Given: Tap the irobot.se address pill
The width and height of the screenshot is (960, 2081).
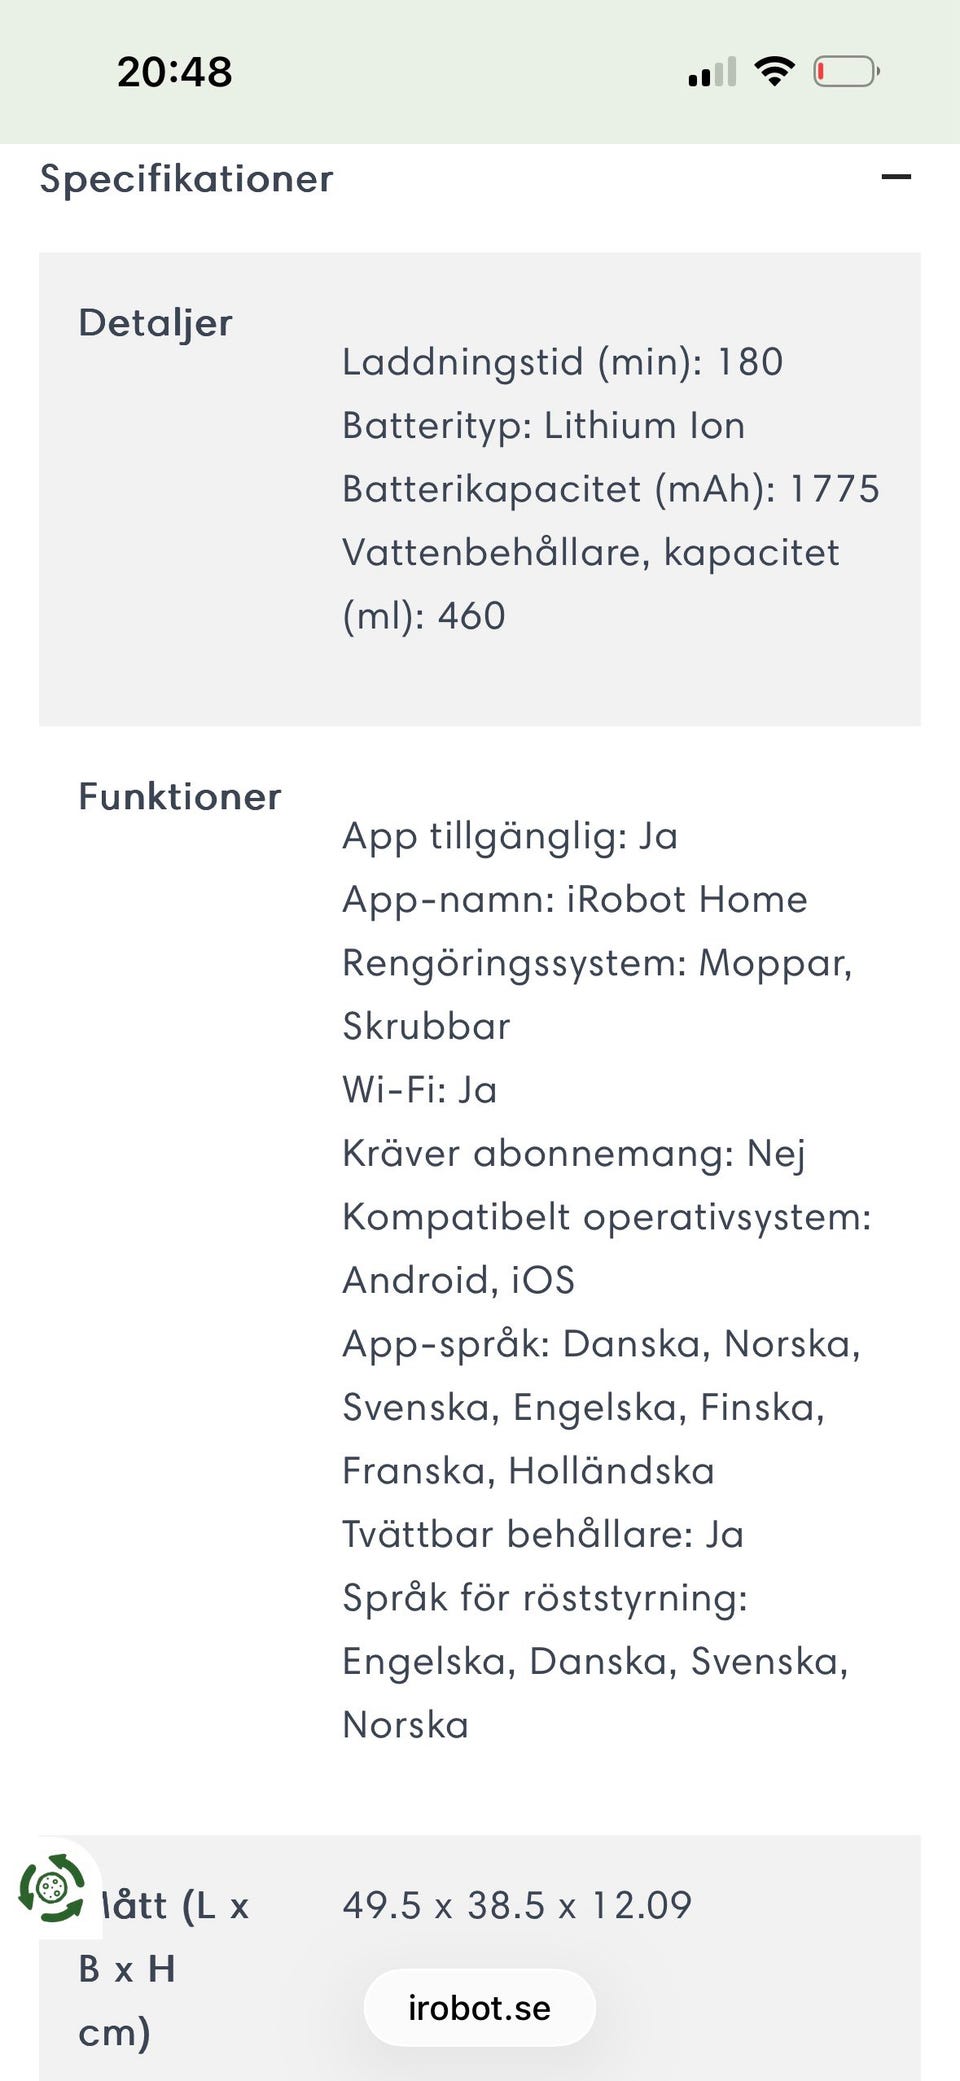Looking at the screenshot, I should click(x=479, y=2007).
